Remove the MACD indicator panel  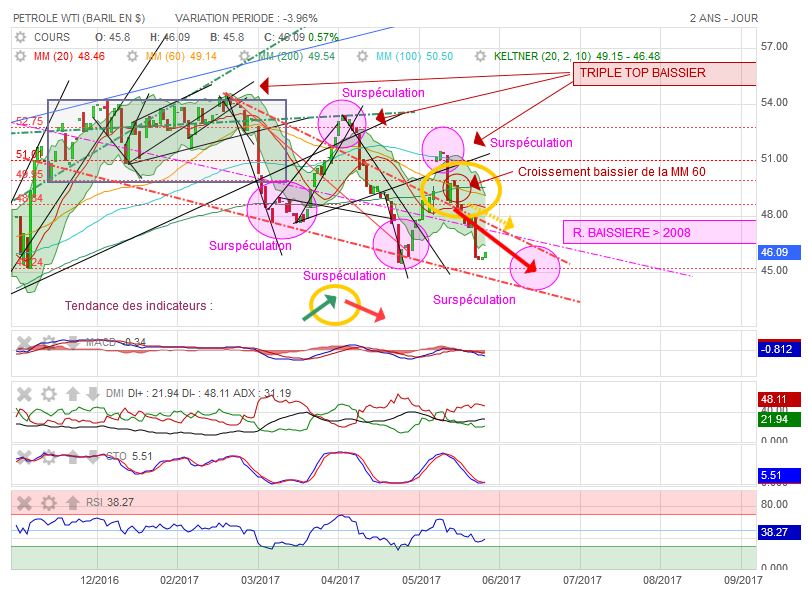tap(24, 343)
